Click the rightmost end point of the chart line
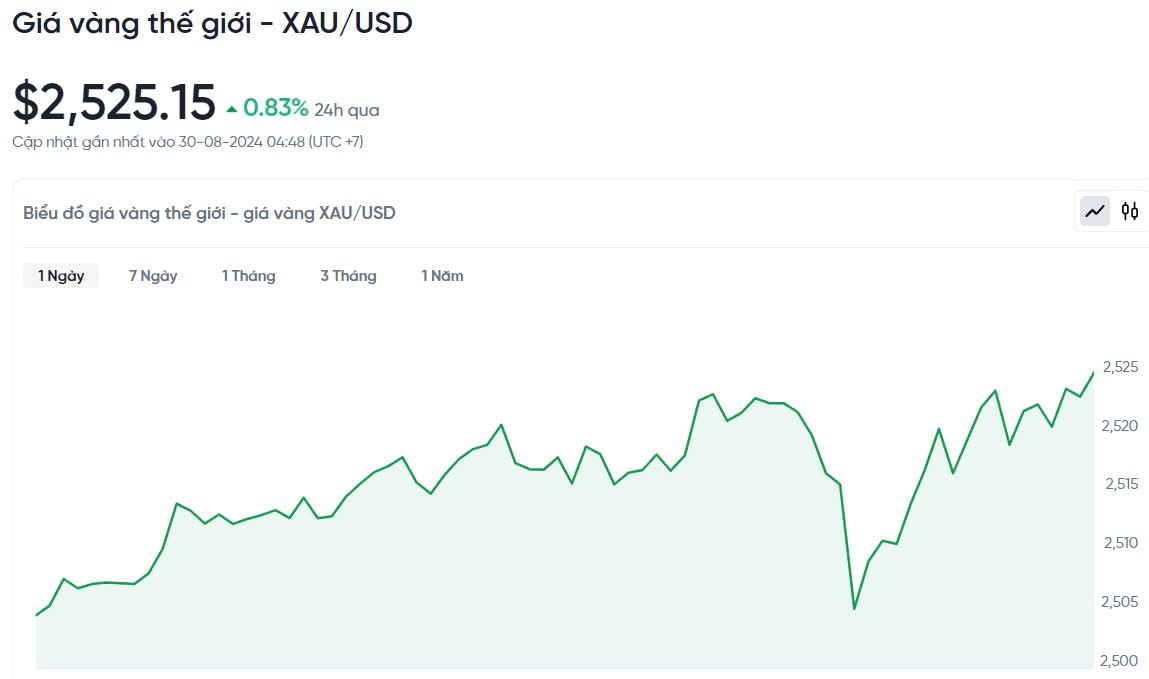This screenshot has width=1149, height=679. click(1093, 373)
